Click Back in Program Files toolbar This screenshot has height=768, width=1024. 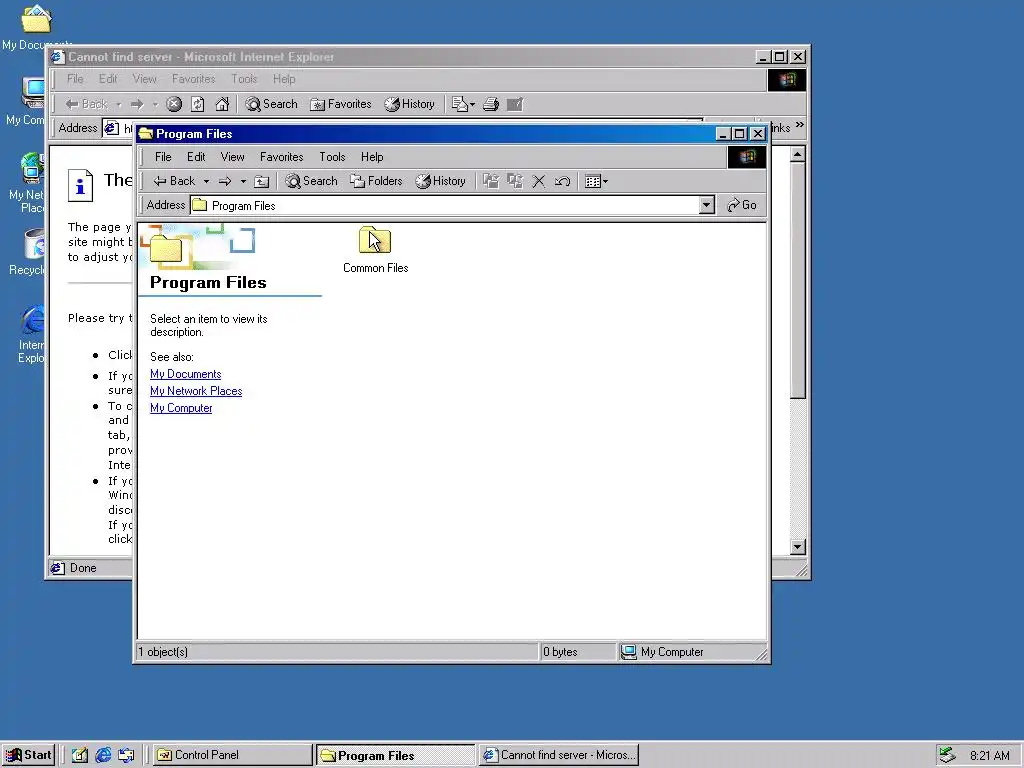(x=174, y=181)
